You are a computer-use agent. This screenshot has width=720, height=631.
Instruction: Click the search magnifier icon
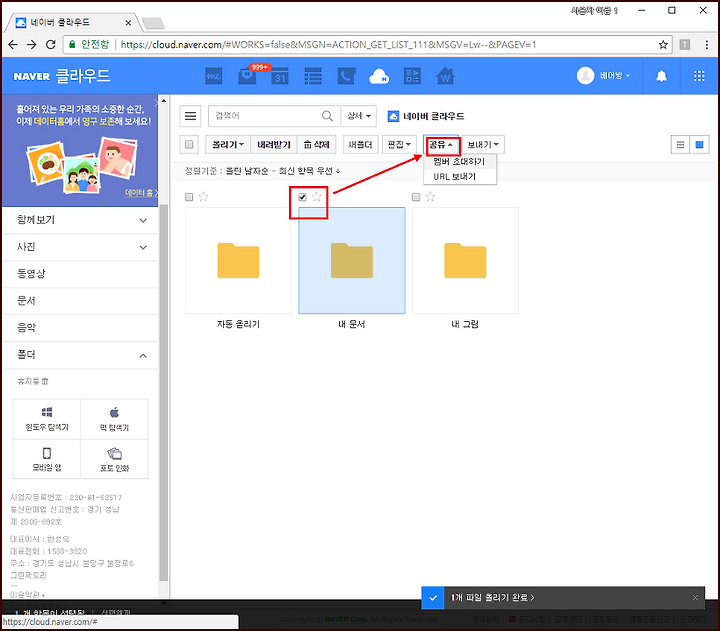327,116
